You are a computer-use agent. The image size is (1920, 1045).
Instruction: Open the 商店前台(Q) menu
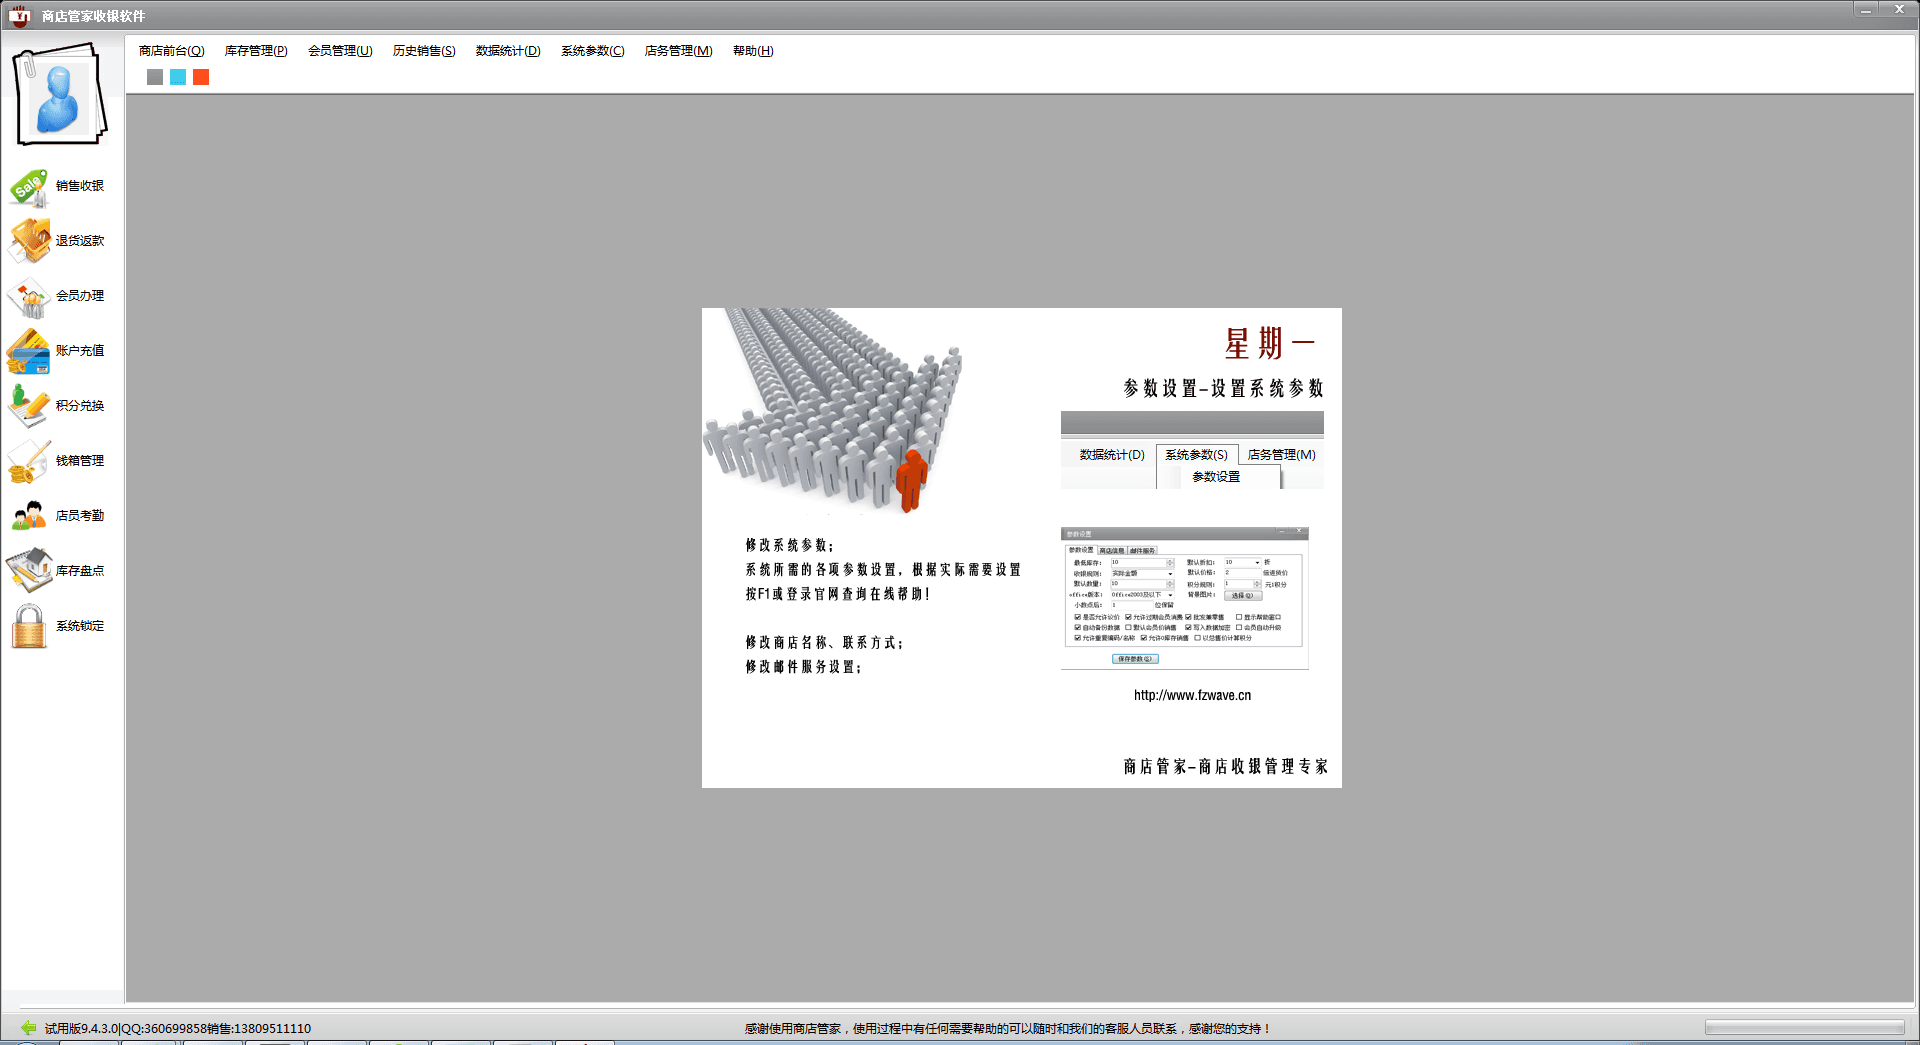171,51
